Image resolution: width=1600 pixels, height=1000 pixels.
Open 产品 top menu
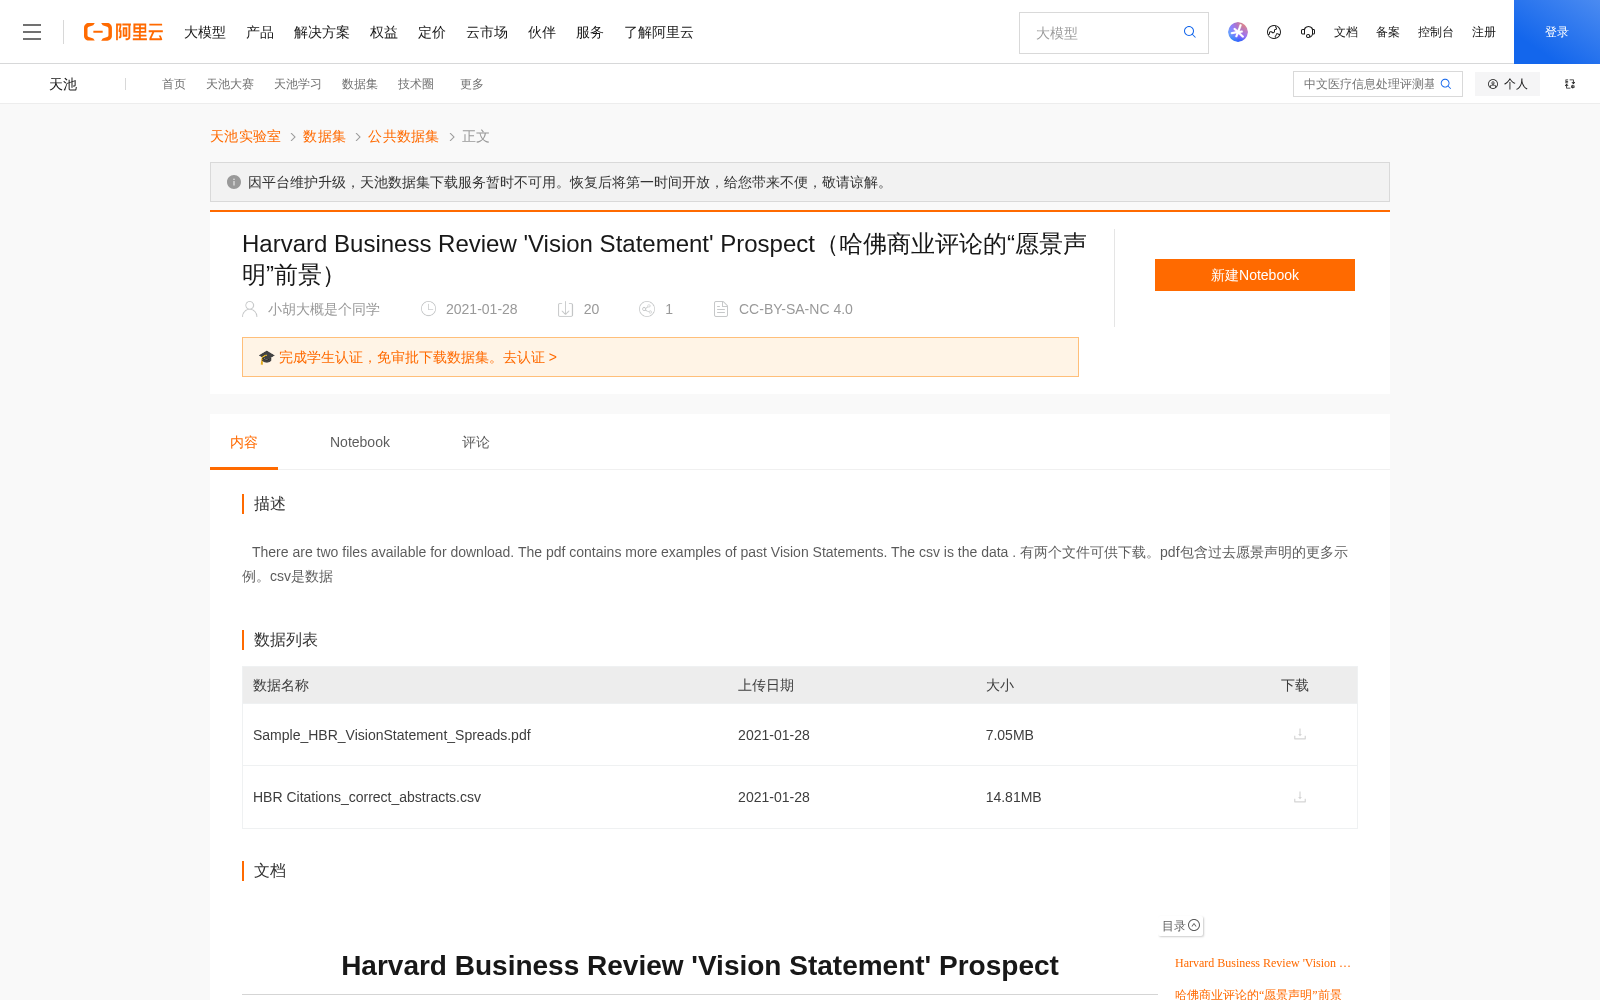coord(260,32)
